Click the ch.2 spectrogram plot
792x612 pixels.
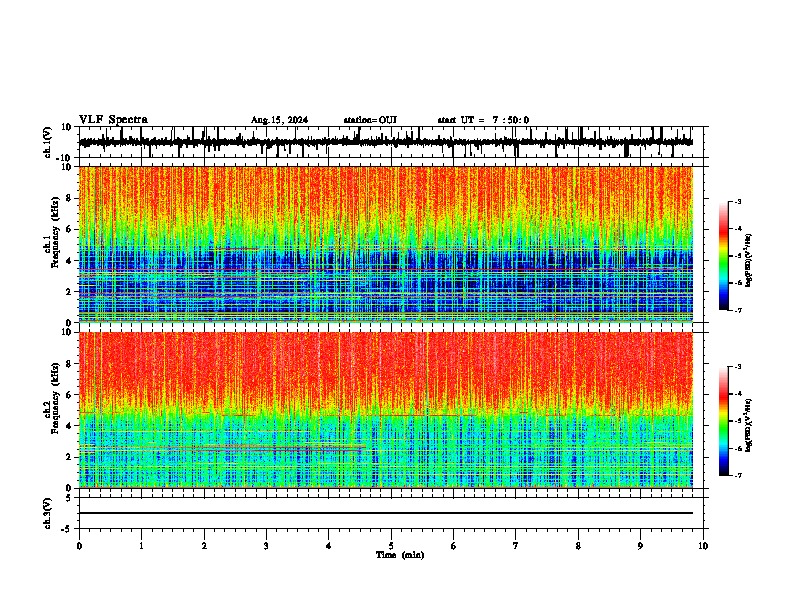(386, 410)
